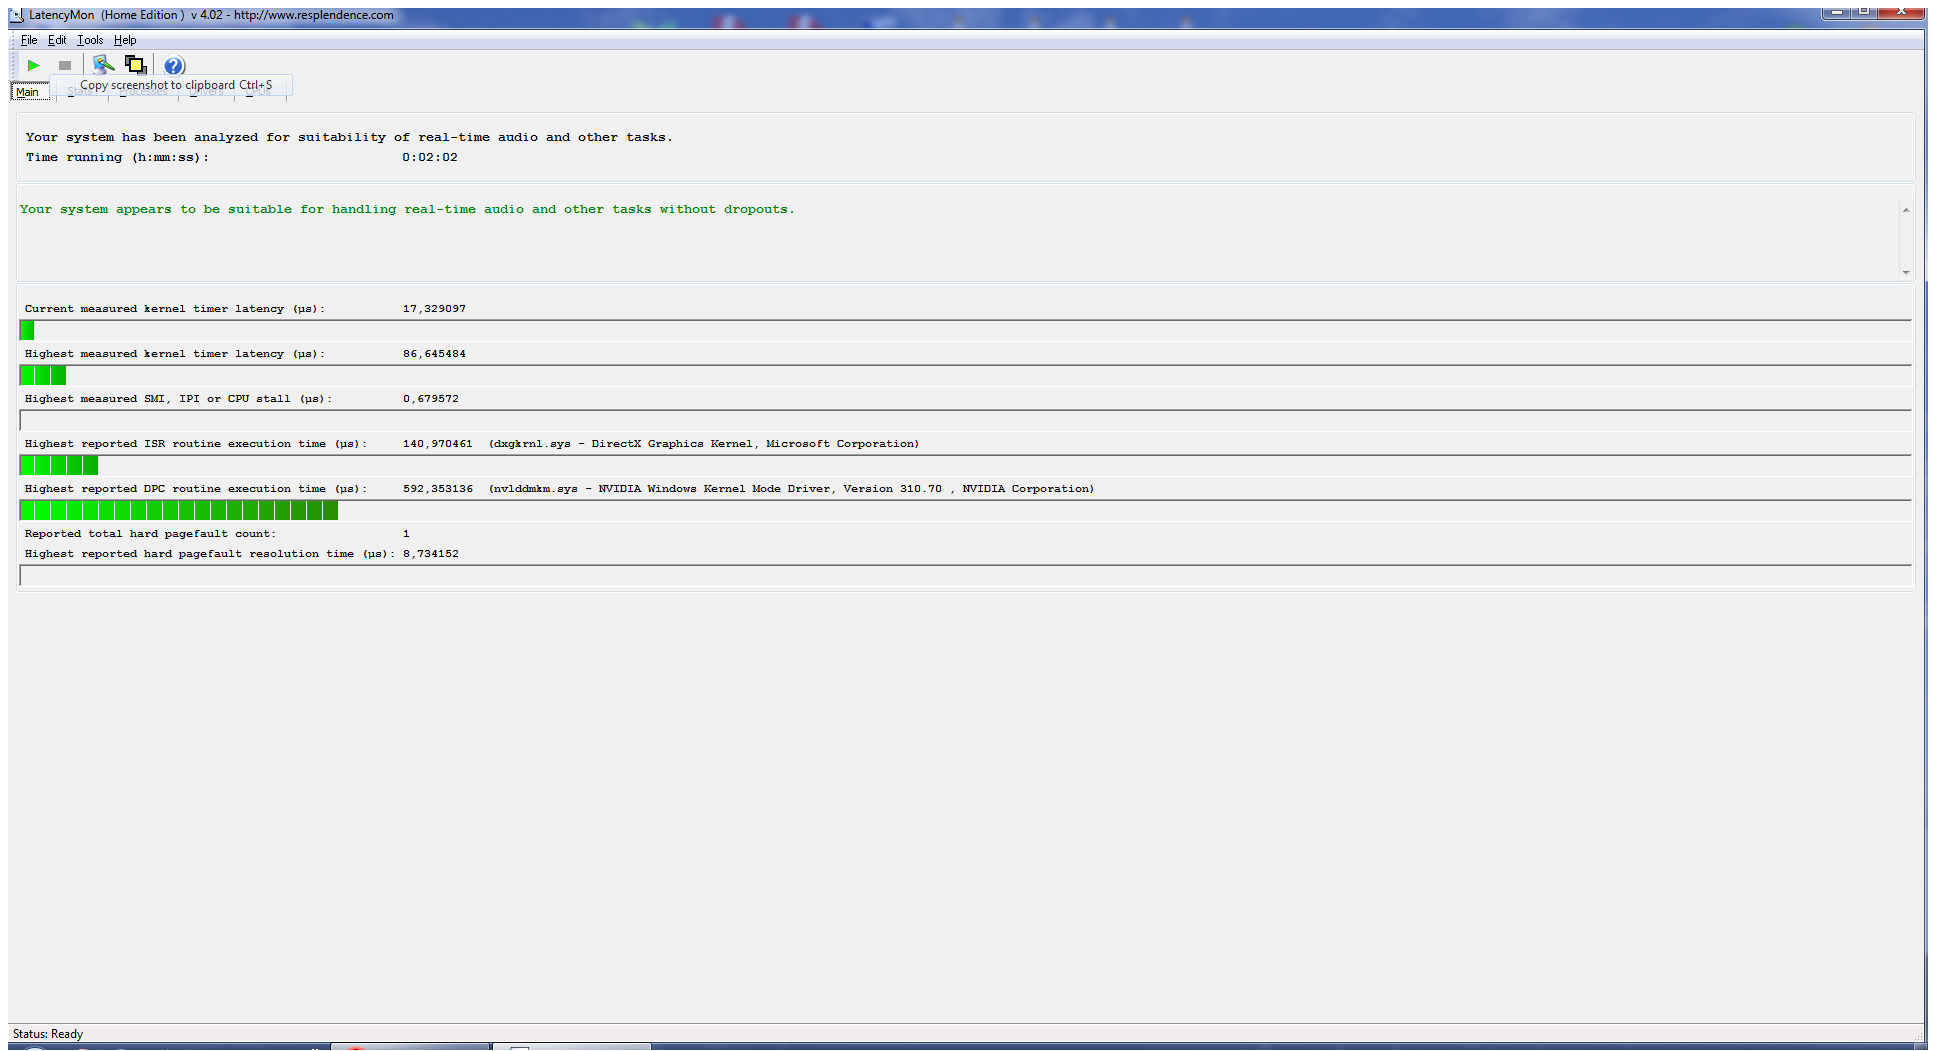Image resolution: width=1933 pixels, height=1051 pixels.
Task: Click the nvlddmkm.sys NVIDIA driver text
Action: [x=791, y=488]
